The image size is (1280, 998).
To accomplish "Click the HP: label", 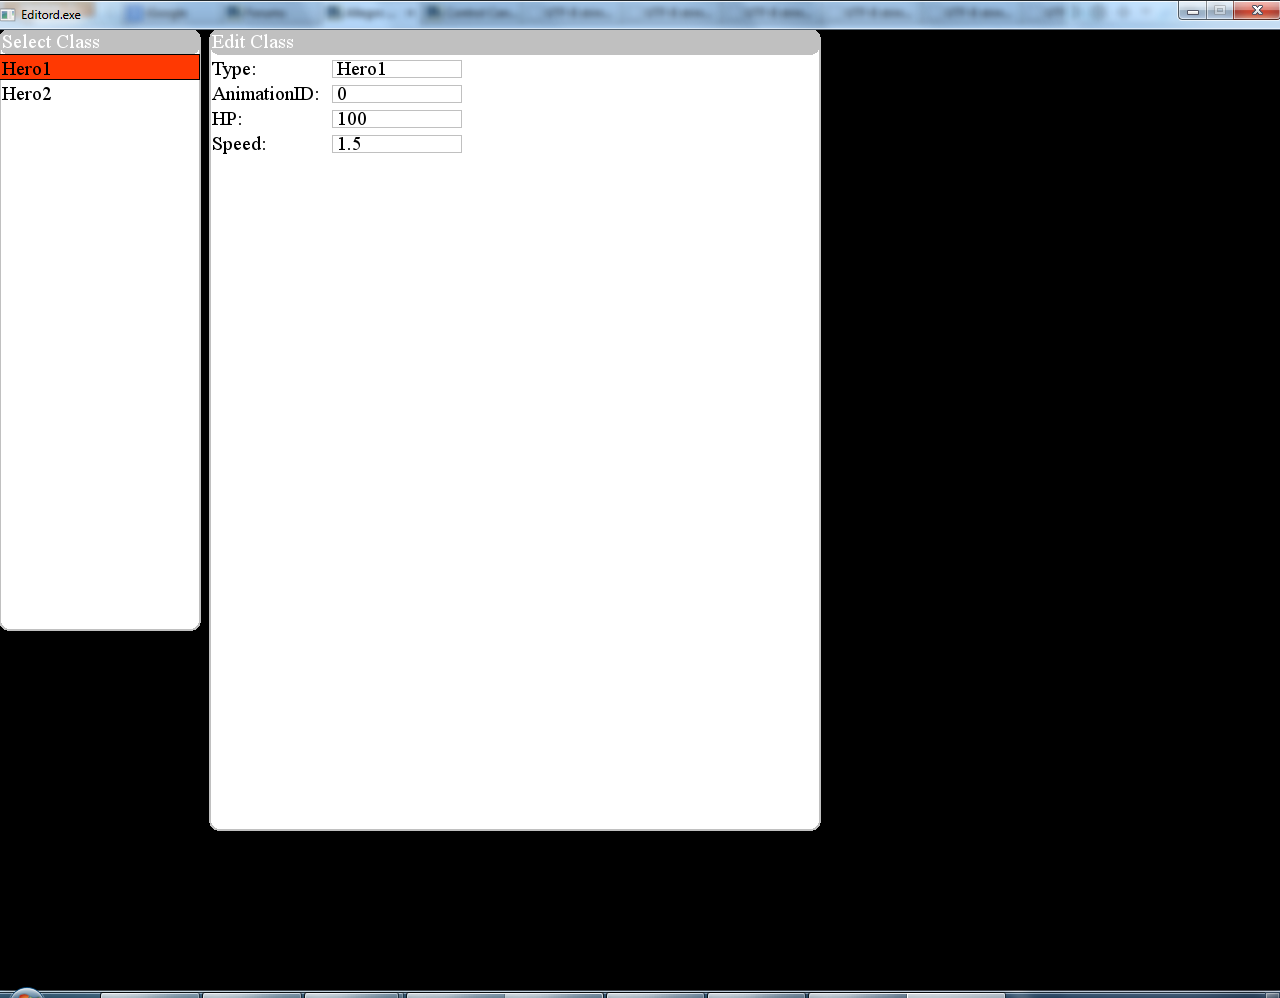I will (227, 119).
